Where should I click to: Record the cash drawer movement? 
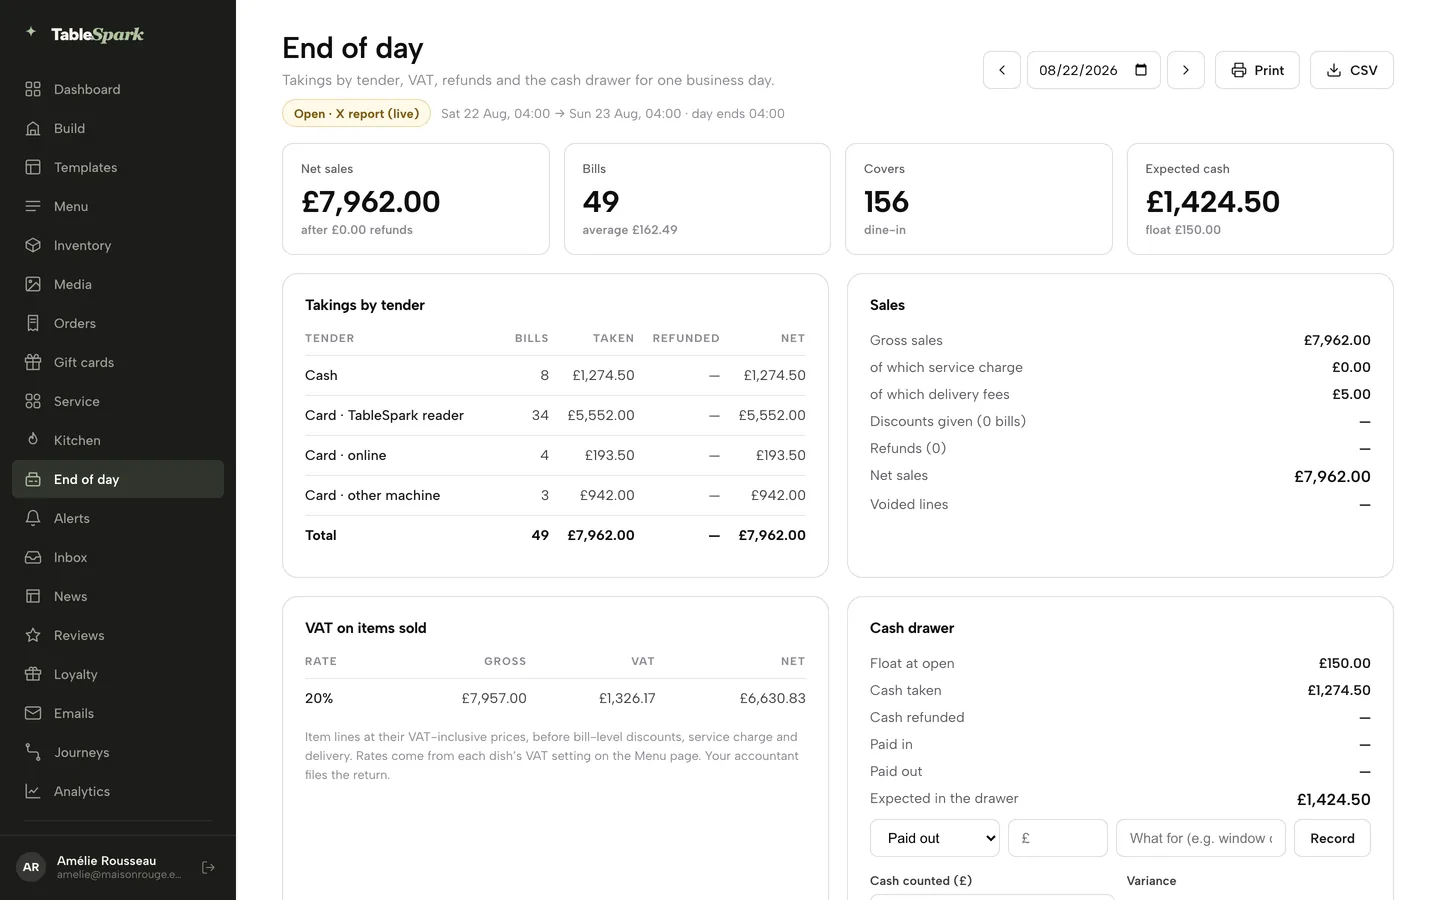pos(1332,838)
